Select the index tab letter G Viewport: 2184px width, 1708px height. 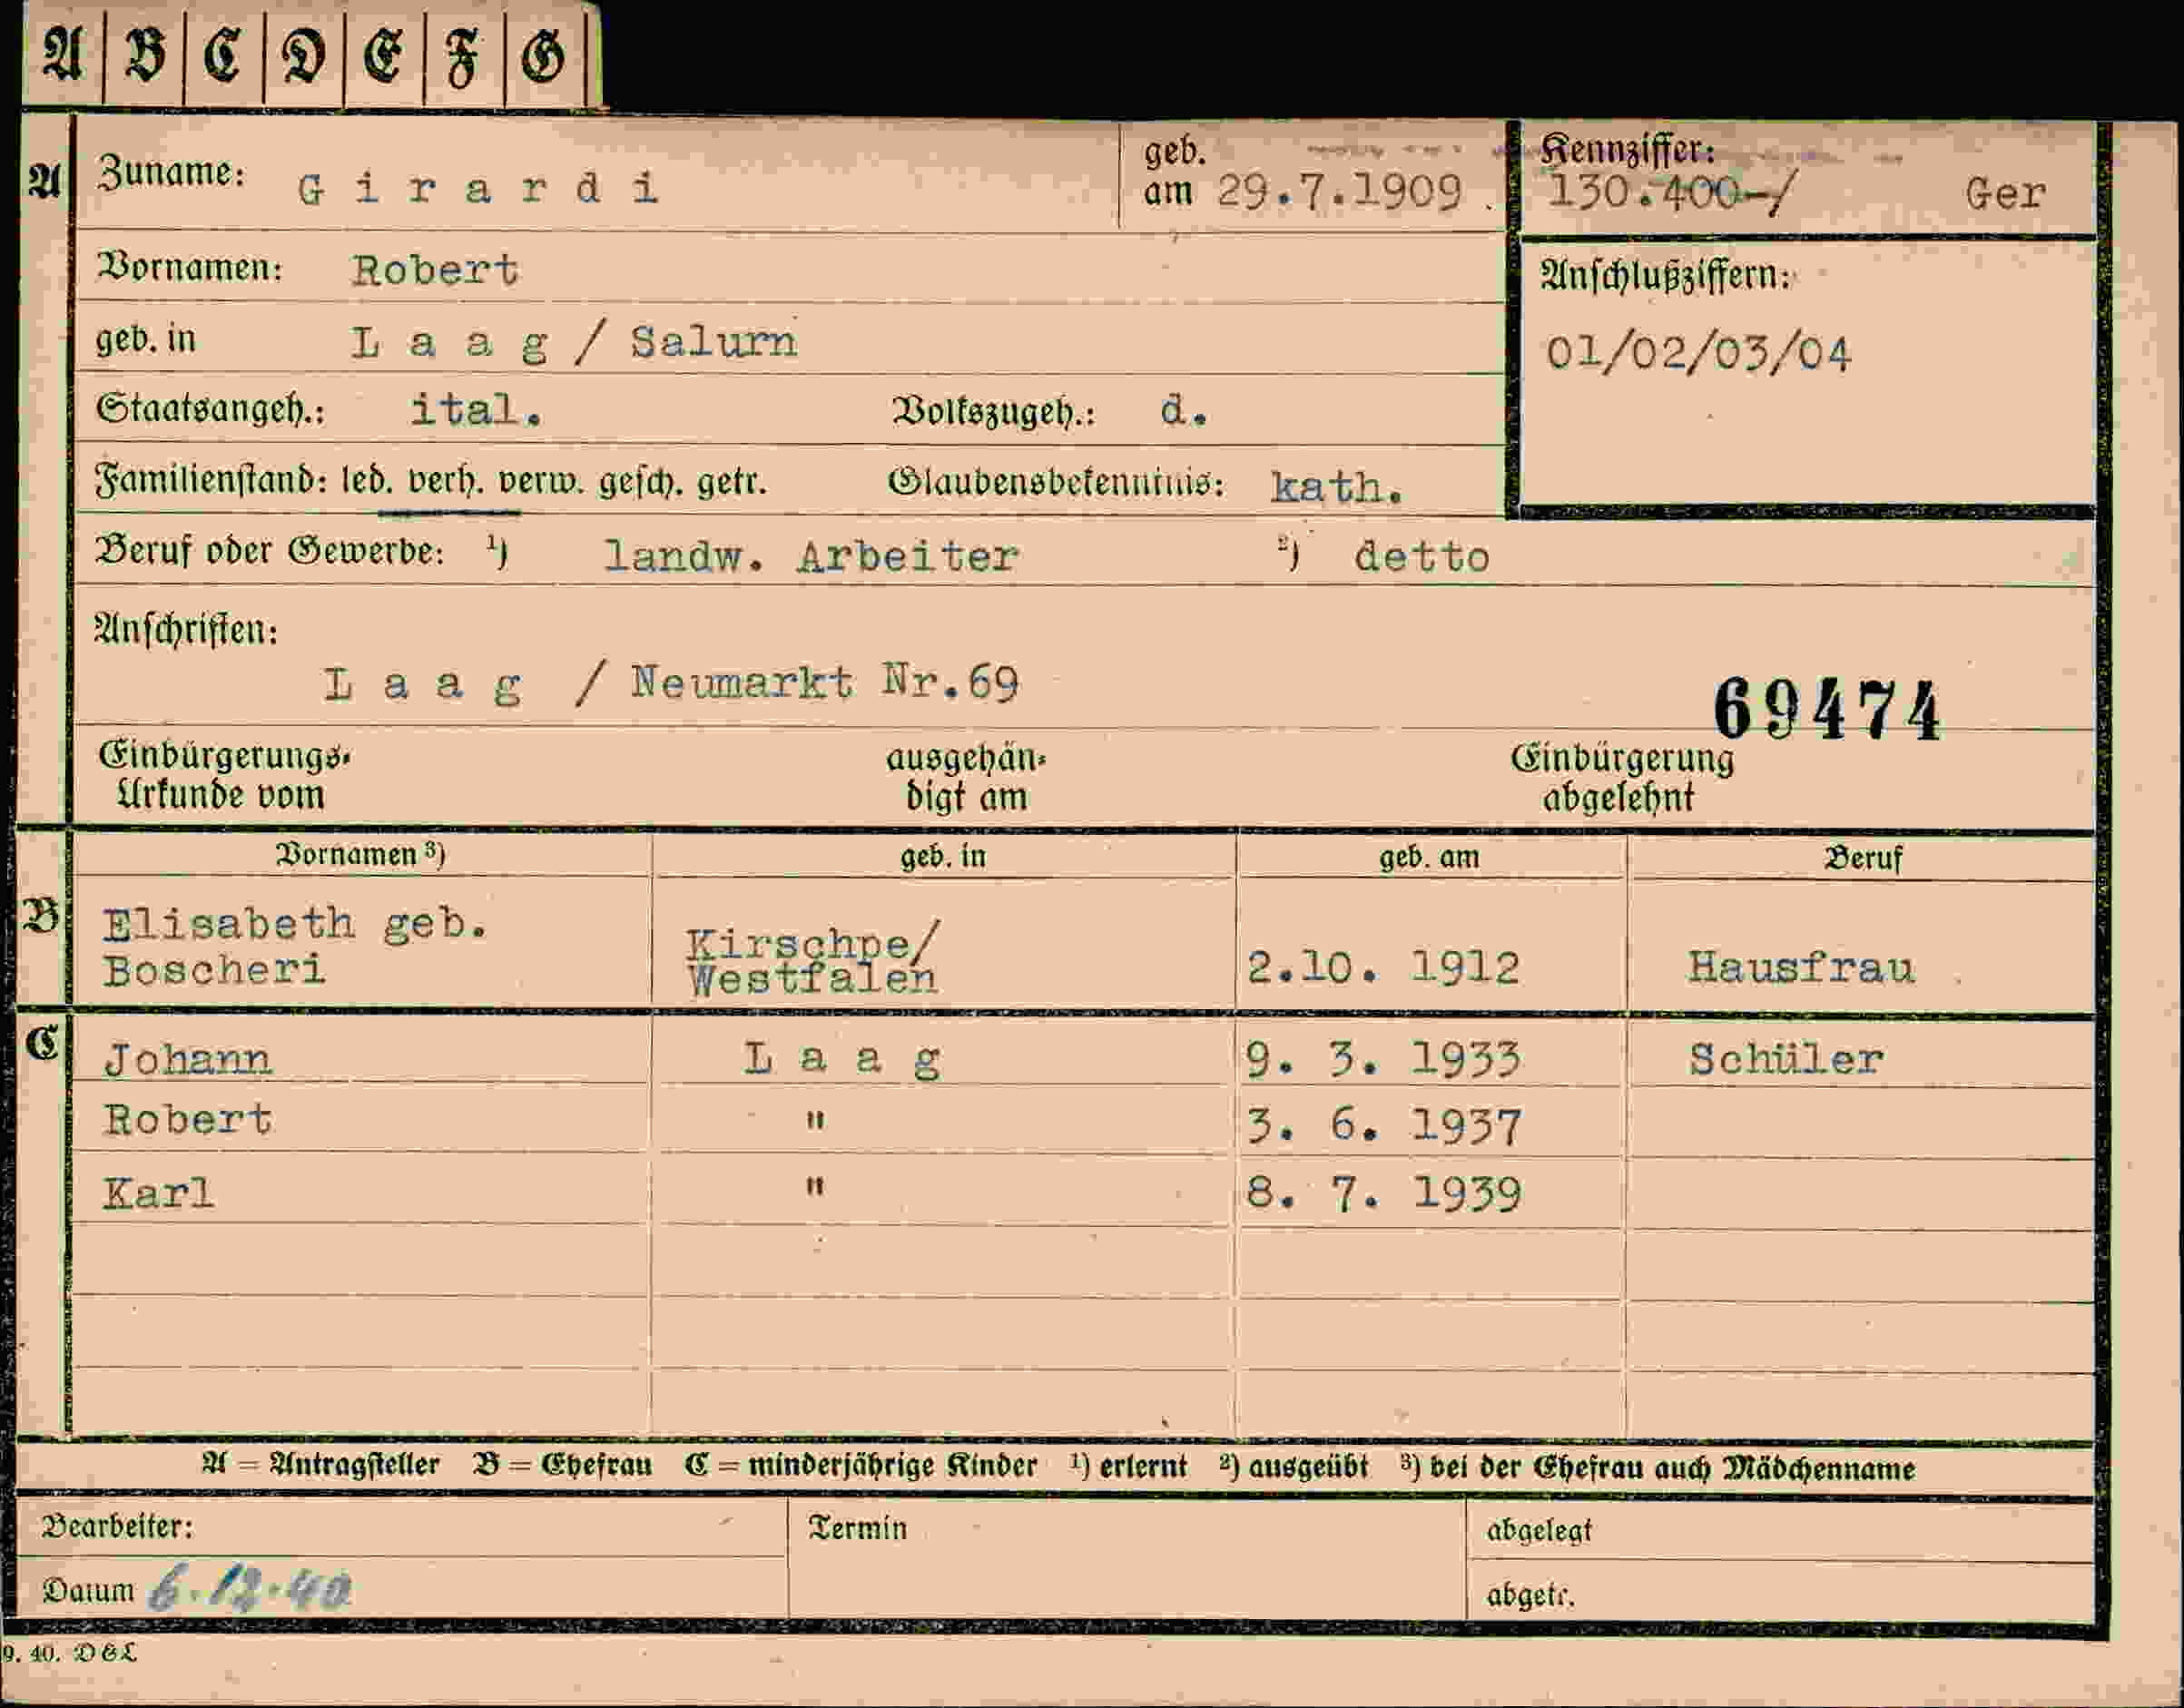tap(544, 55)
